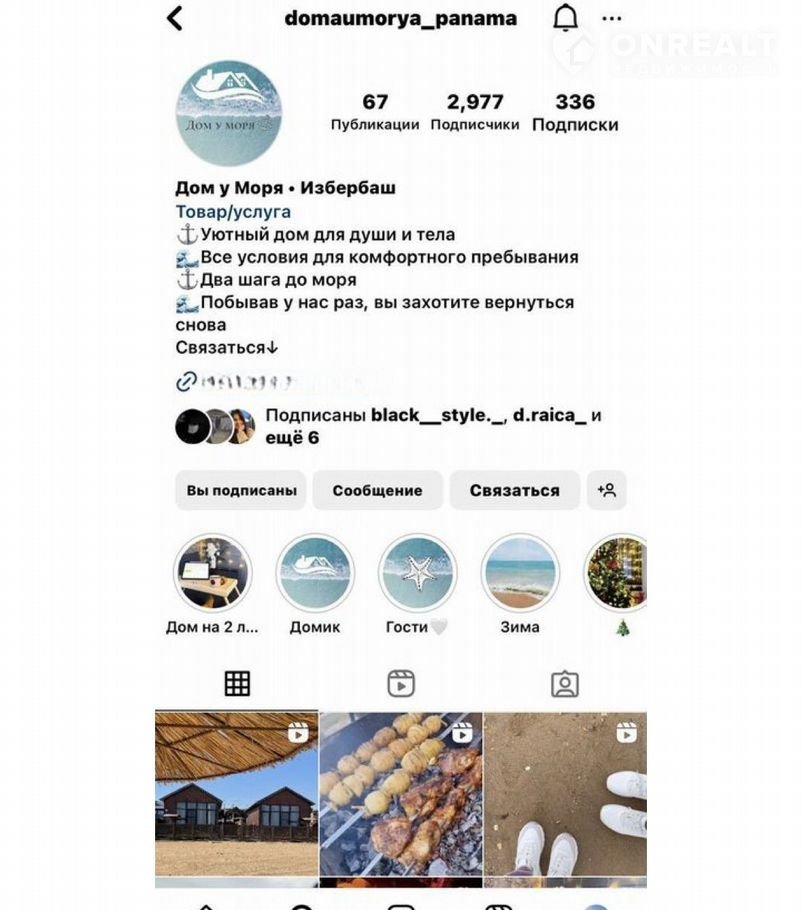Open the Christmas tree highlight

(616, 573)
